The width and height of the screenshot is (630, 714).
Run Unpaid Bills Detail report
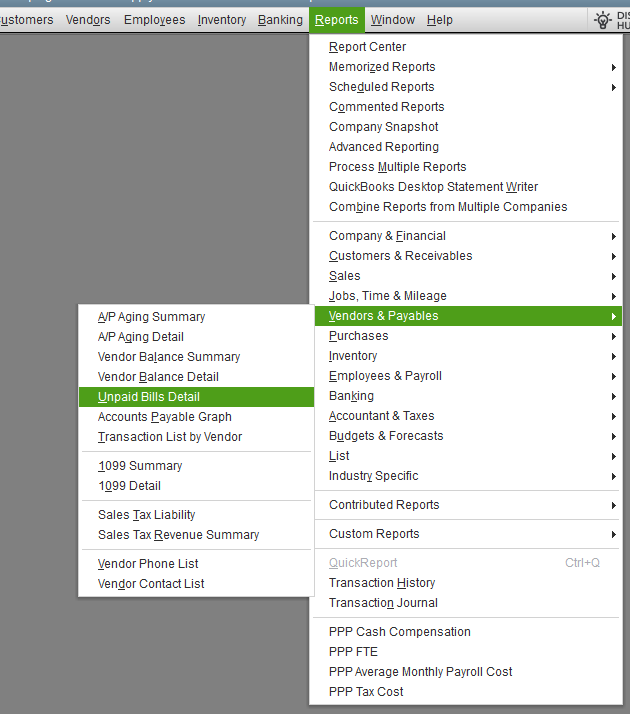(196, 397)
